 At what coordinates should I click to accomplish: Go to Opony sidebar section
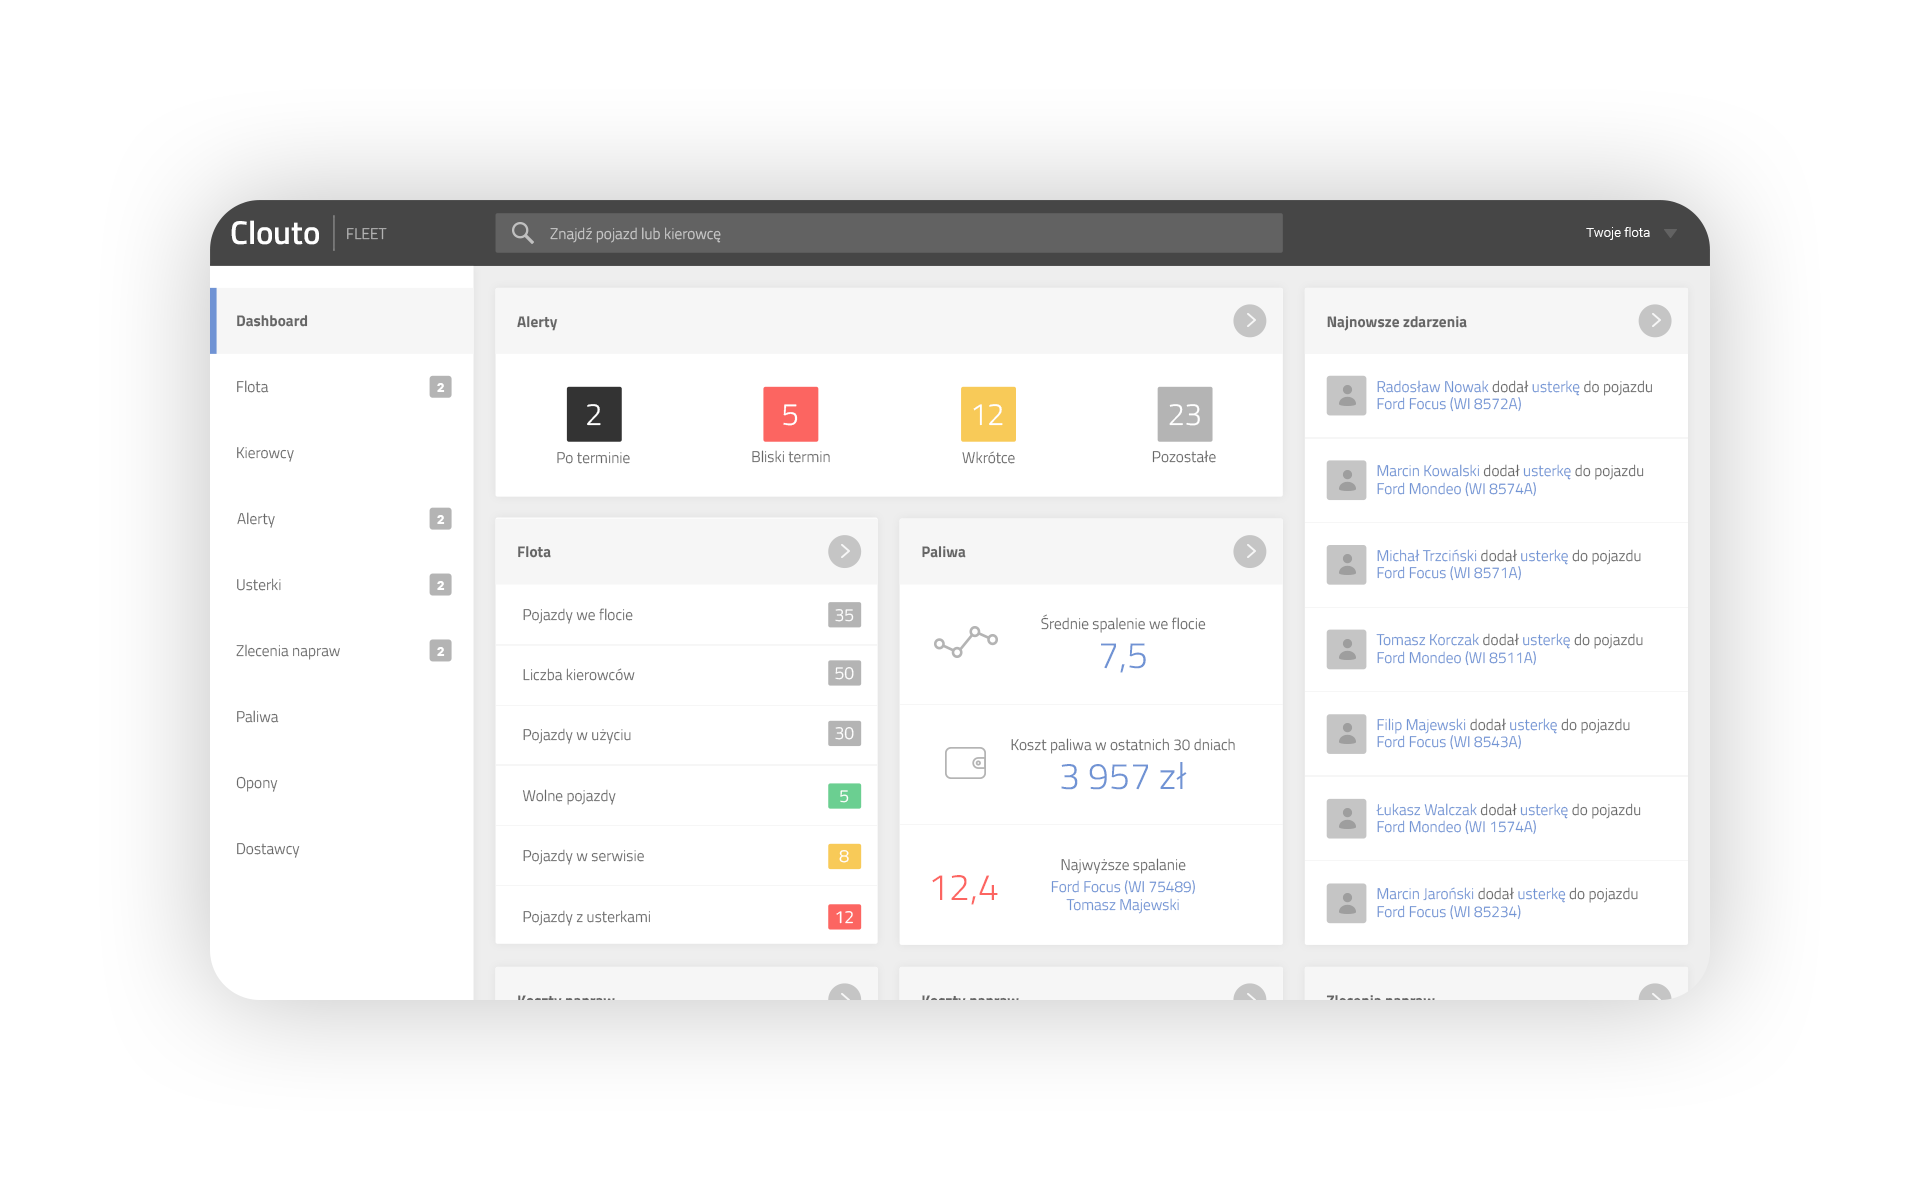click(257, 783)
